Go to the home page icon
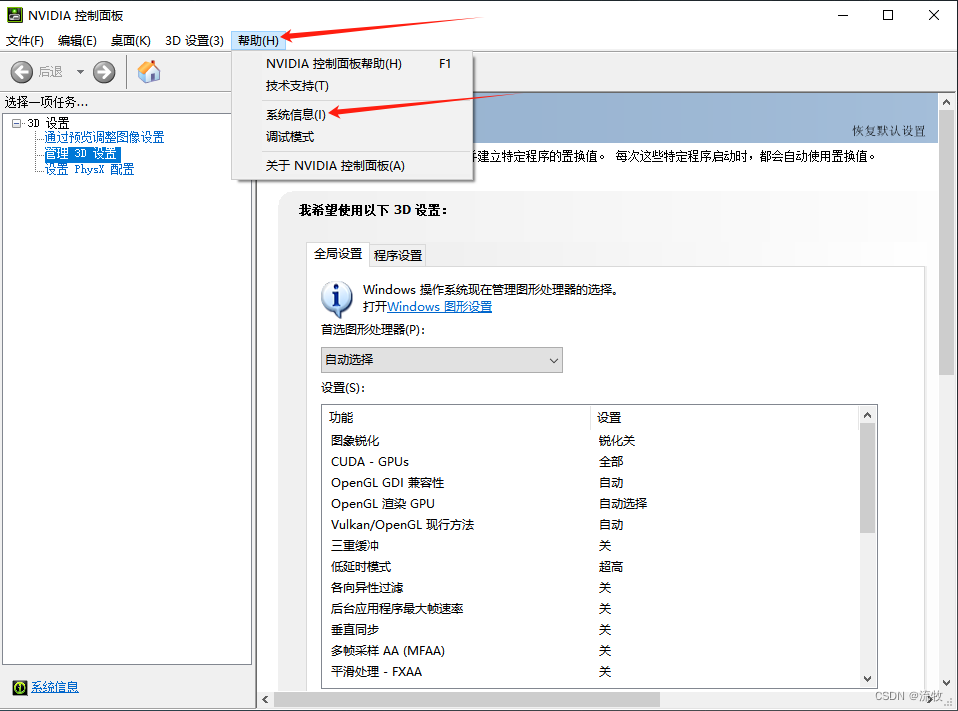958x711 pixels. point(148,71)
